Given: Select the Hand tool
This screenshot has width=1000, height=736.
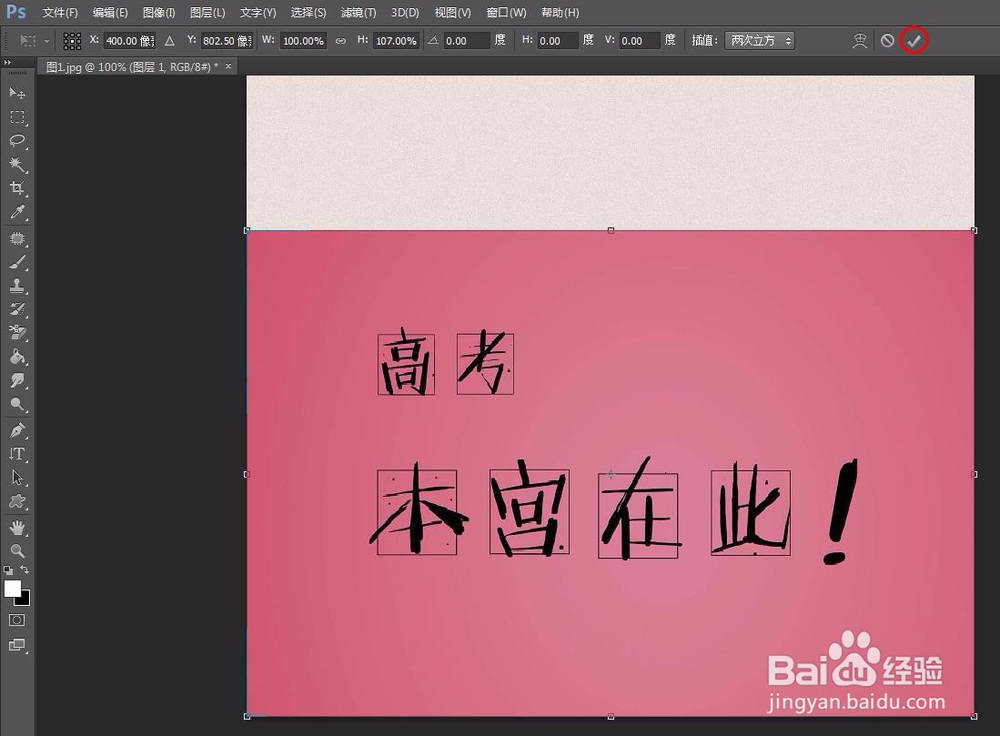Looking at the screenshot, I should pos(17,527).
